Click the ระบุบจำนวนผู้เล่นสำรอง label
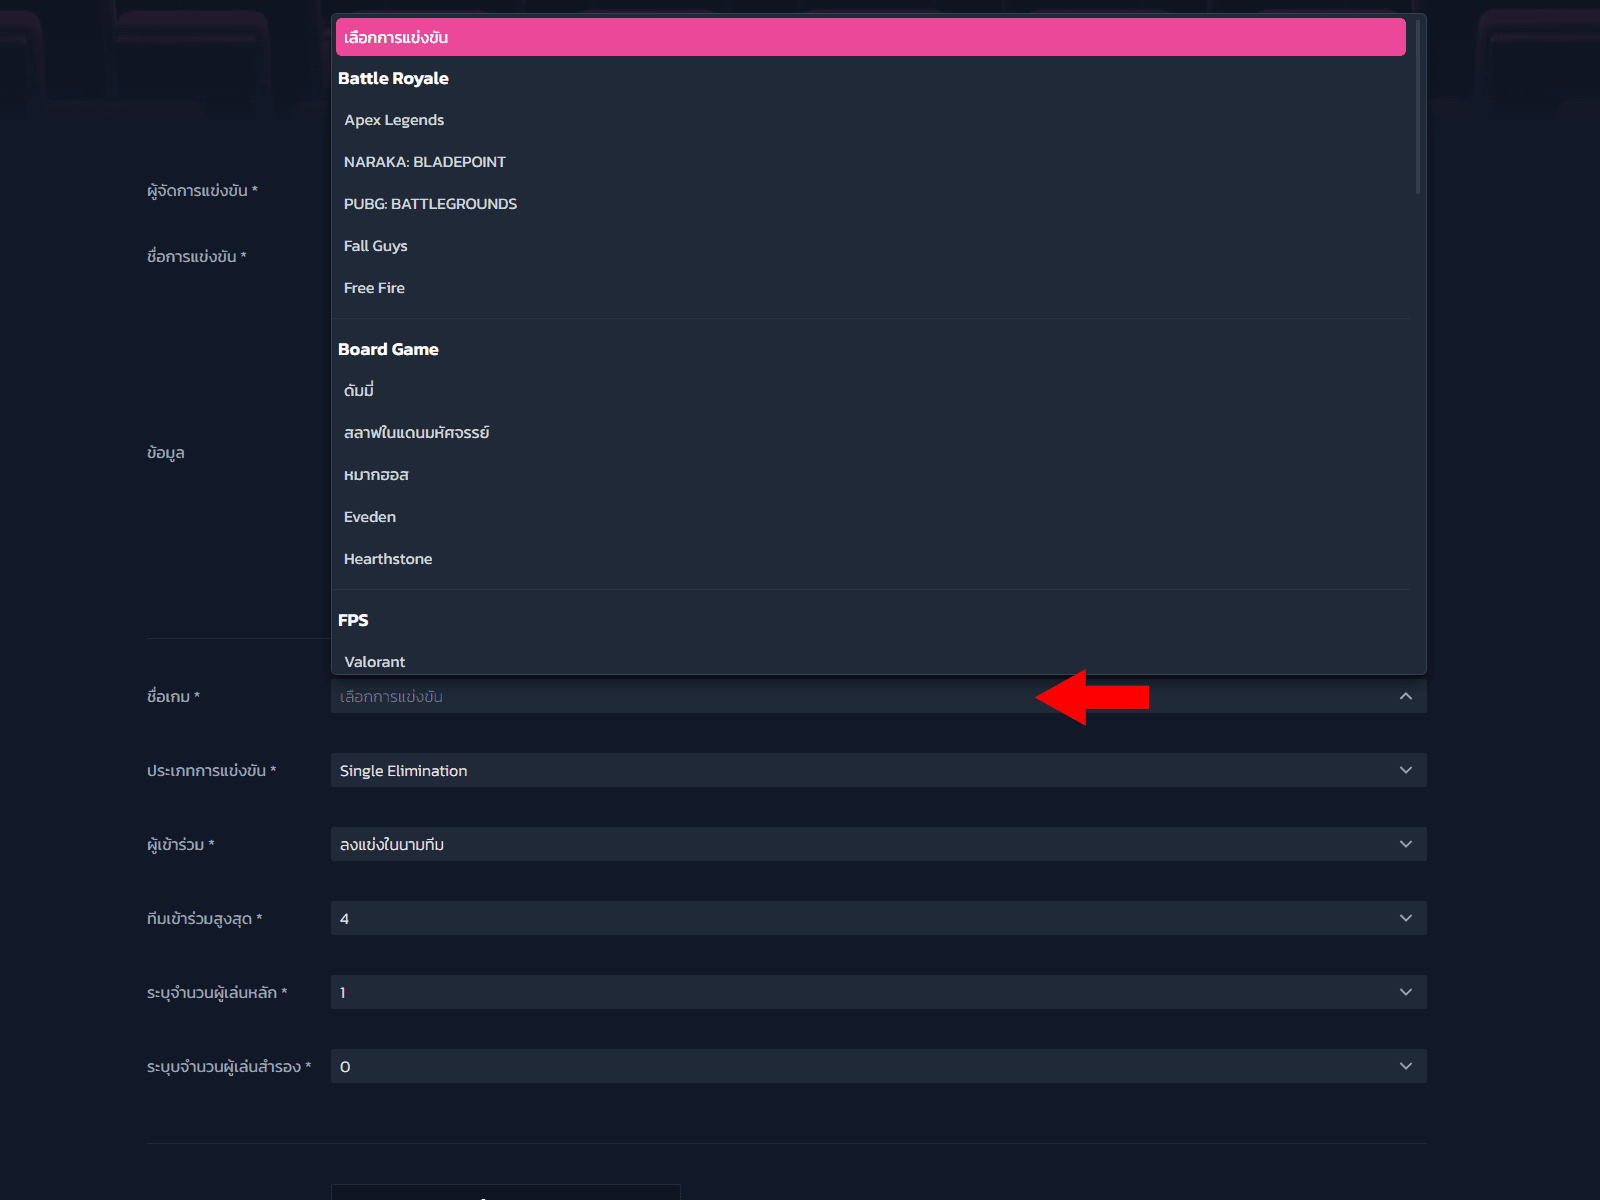The image size is (1600, 1200). [x=229, y=1066]
